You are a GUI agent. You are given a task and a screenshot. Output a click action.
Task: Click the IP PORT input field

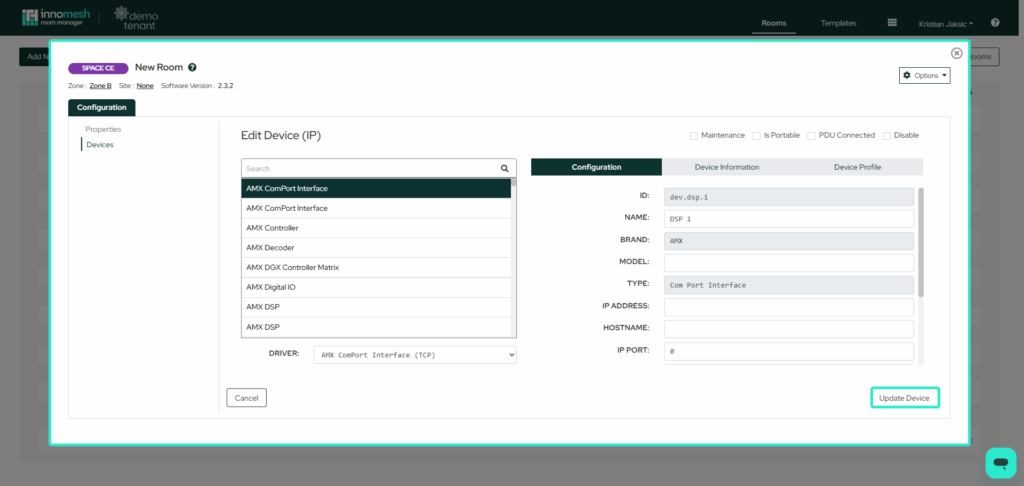[x=789, y=351]
